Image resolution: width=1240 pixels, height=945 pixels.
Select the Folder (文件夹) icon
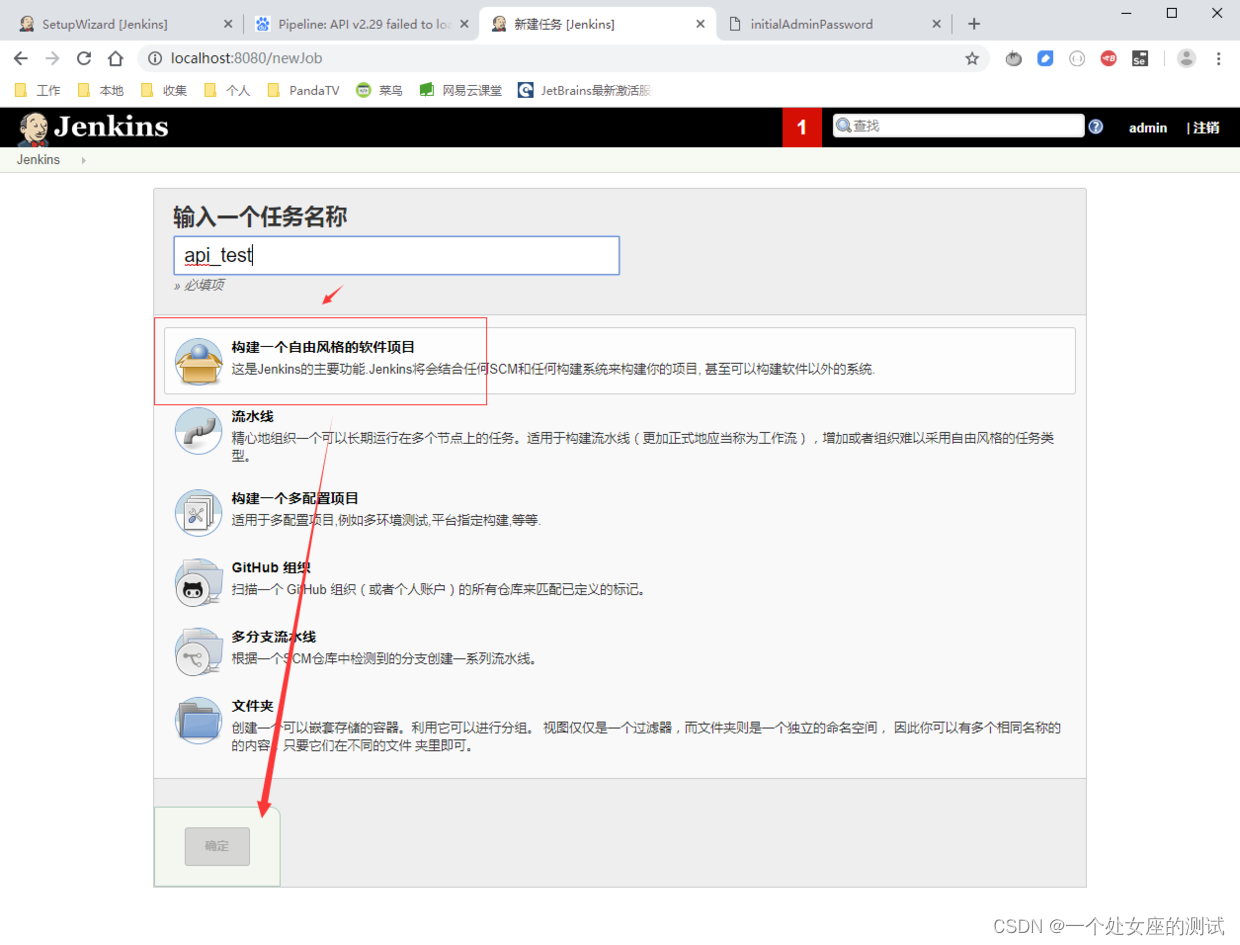pos(198,721)
